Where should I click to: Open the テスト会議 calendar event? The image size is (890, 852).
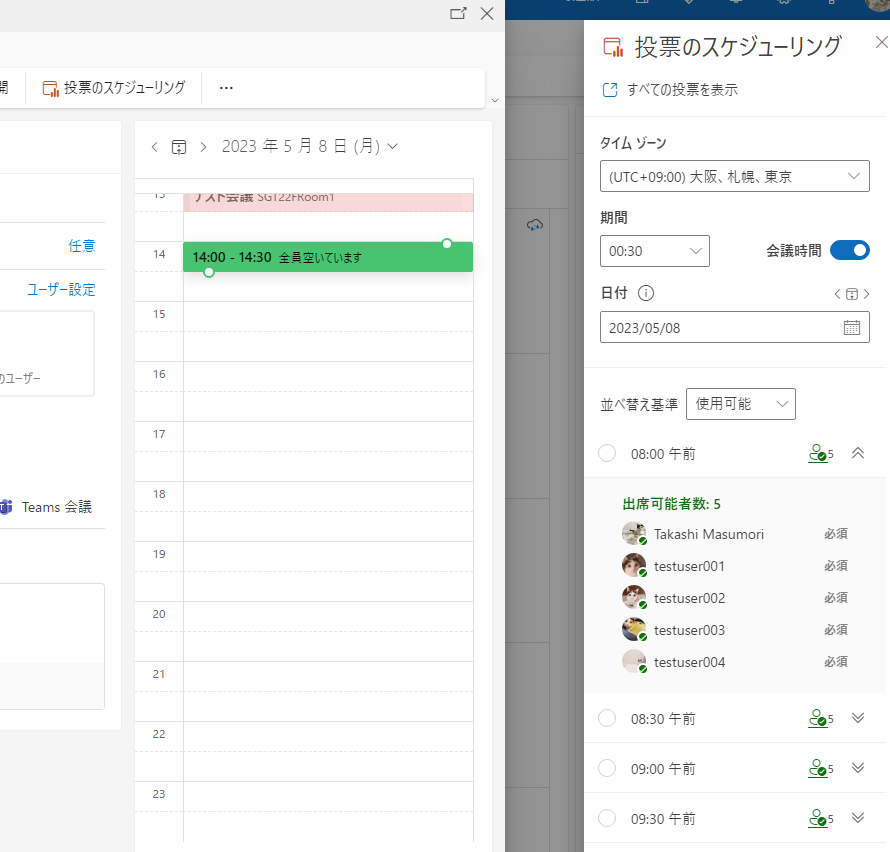pos(328,202)
